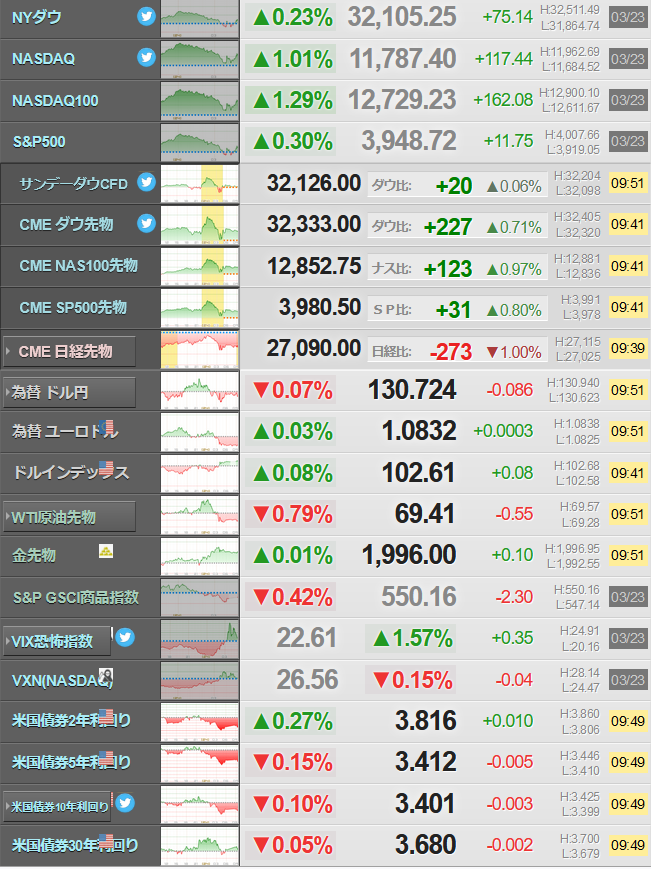Image resolution: width=651 pixels, height=869 pixels.
Task: Click WTI原油先物 change ▼0.79%
Action: point(293,515)
